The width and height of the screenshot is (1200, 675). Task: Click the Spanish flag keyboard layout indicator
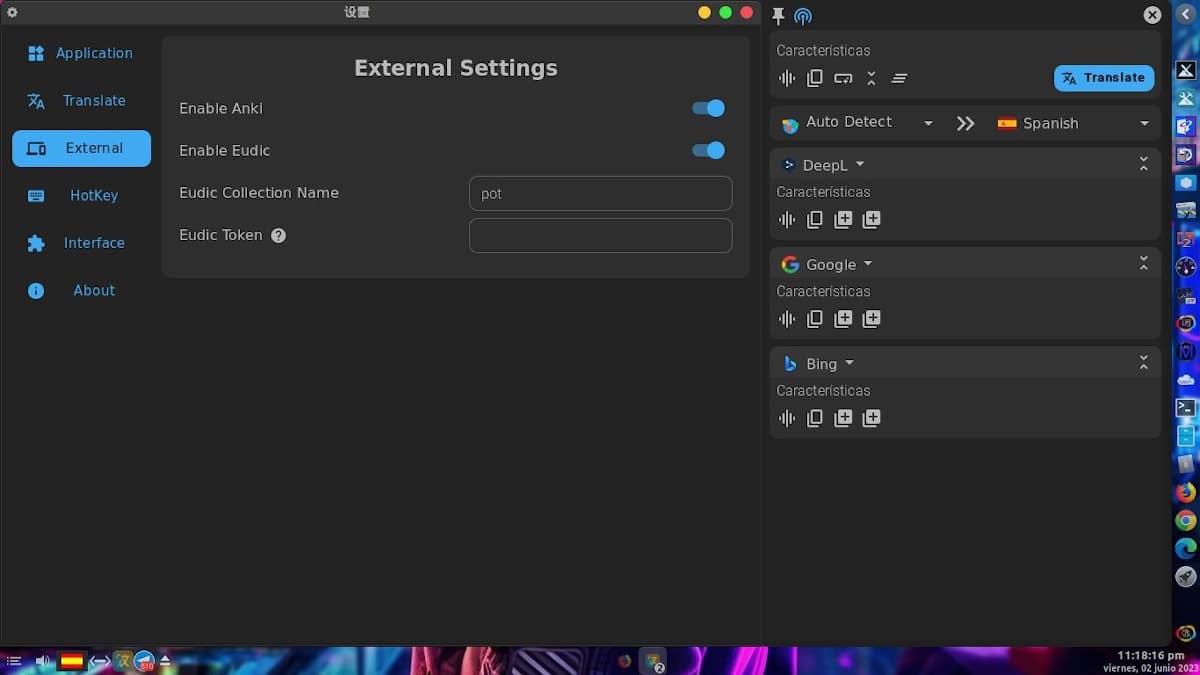point(71,661)
